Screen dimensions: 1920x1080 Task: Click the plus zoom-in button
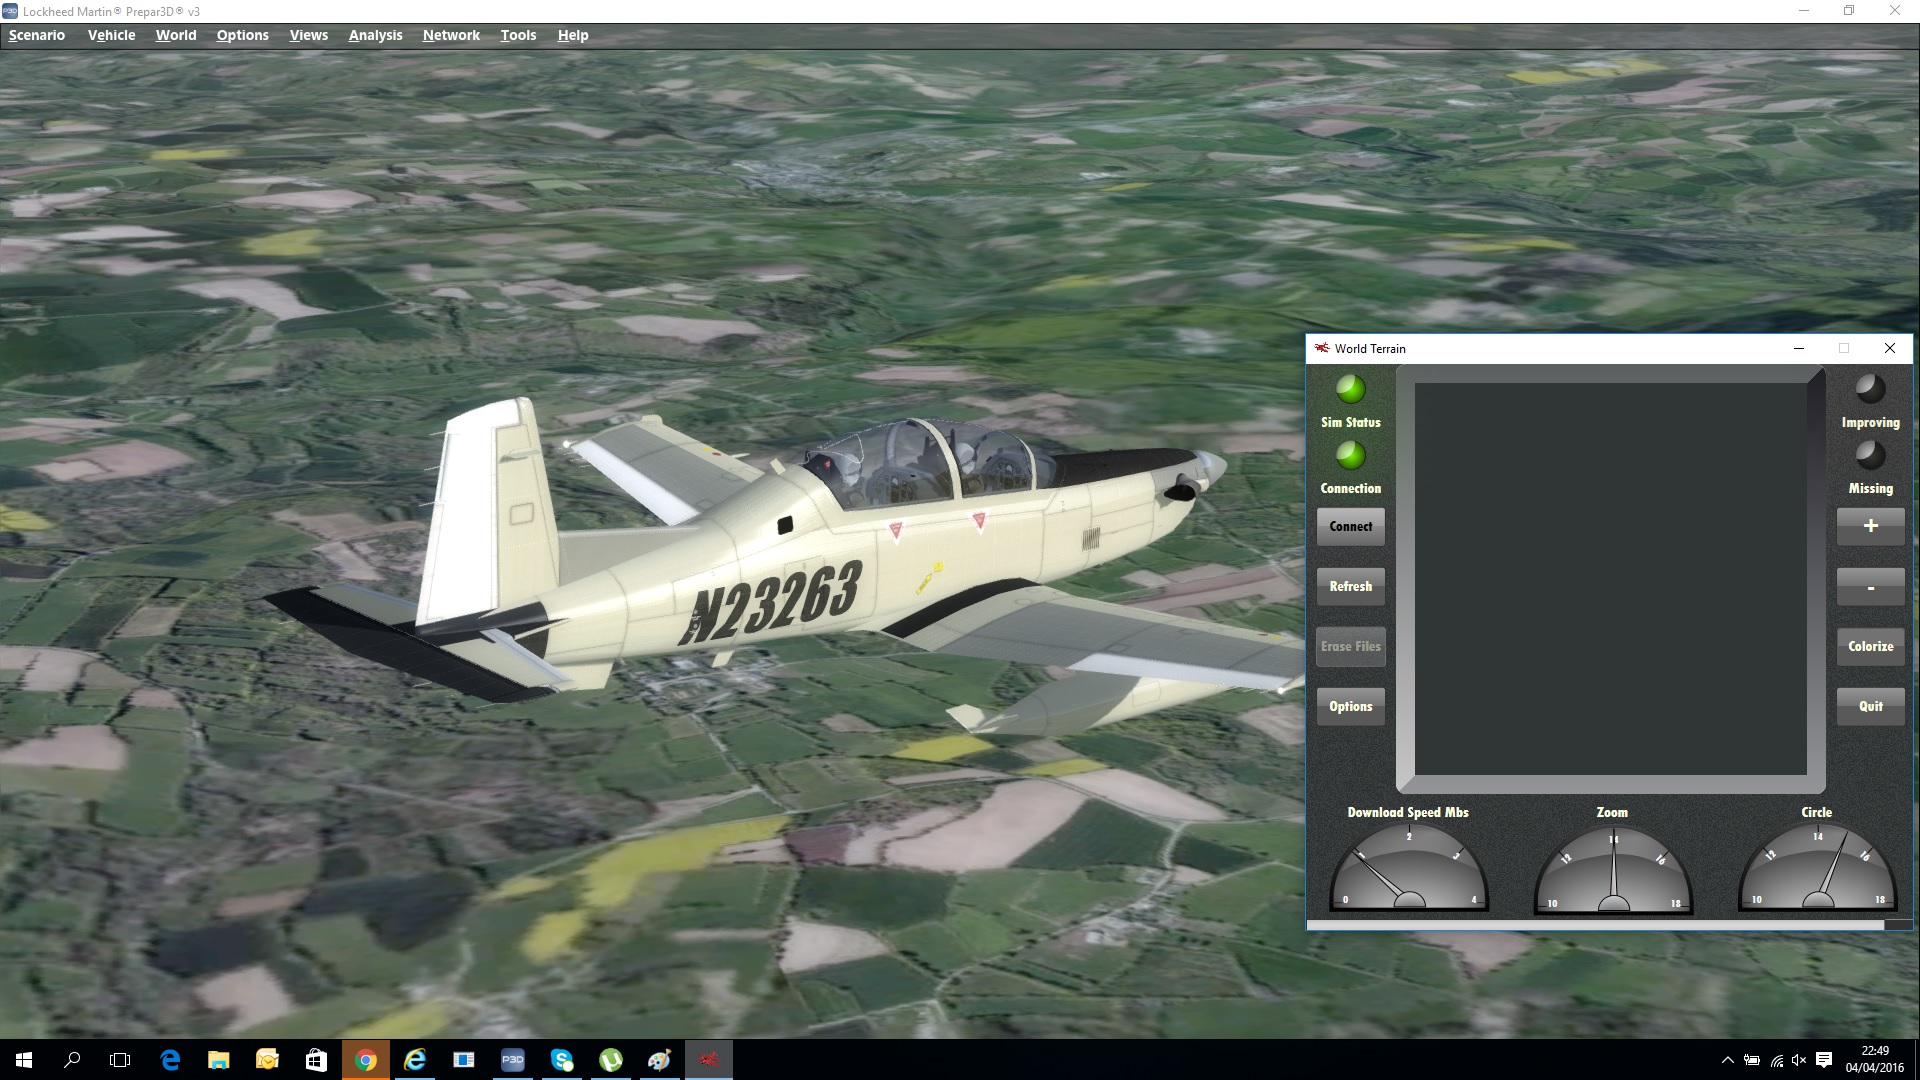click(x=1870, y=526)
